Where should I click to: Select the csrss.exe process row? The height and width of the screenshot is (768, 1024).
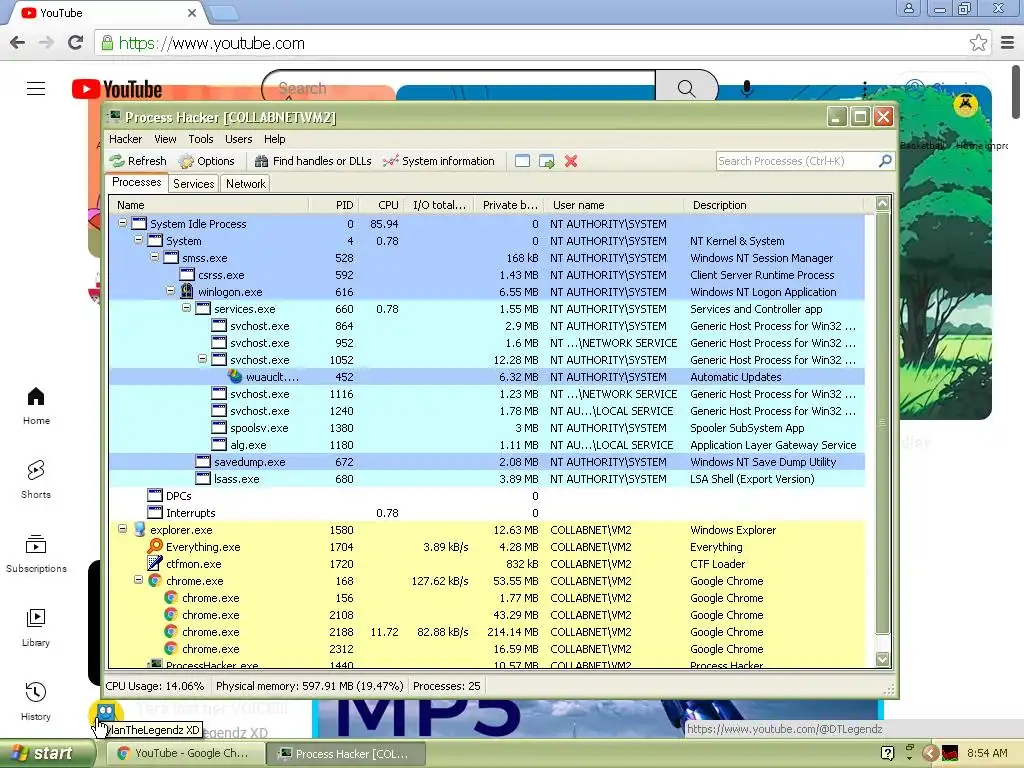487,275
